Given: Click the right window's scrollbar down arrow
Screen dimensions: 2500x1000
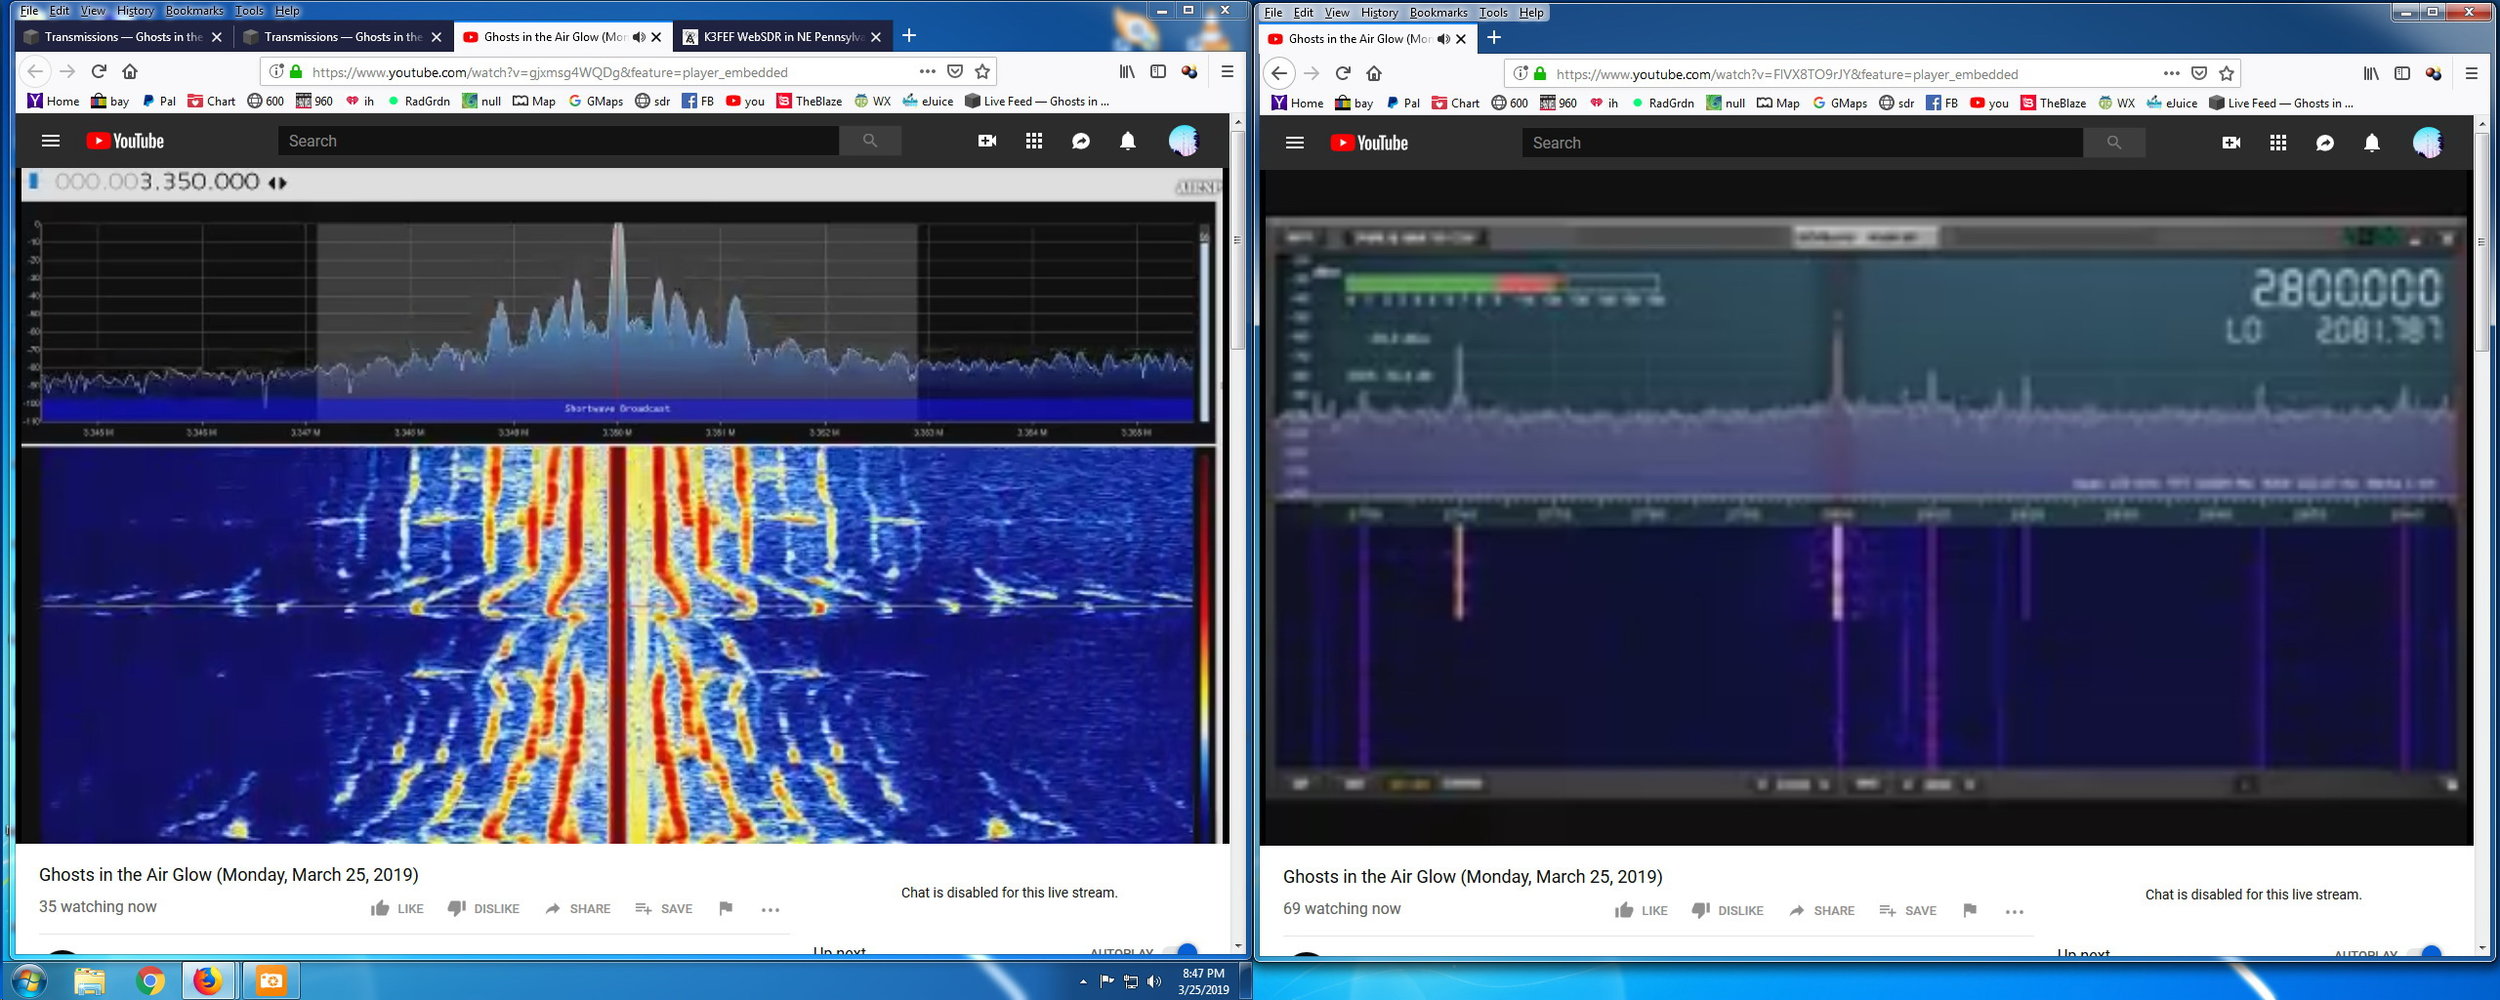Looking at the screenshot, I should (x=2482, y=948).
